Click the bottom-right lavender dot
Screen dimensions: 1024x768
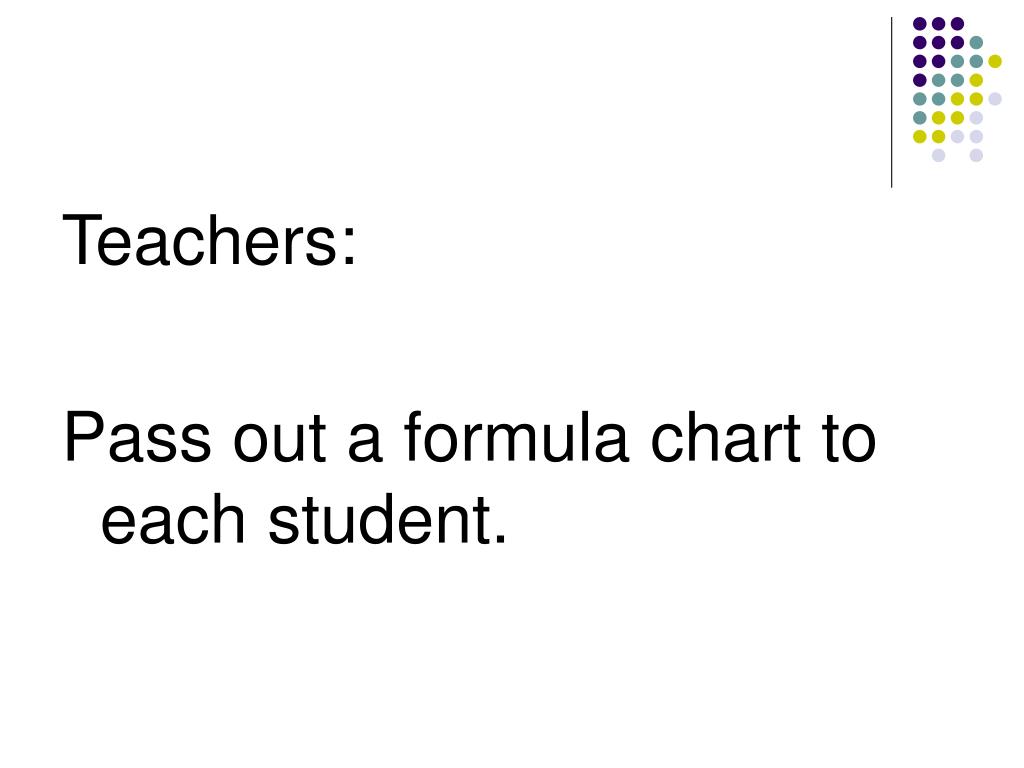(976, 155)
